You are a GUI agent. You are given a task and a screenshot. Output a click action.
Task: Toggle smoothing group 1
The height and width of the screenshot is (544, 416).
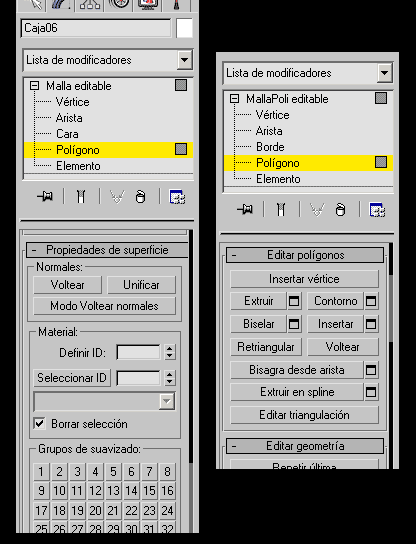(x=41, y=472)
